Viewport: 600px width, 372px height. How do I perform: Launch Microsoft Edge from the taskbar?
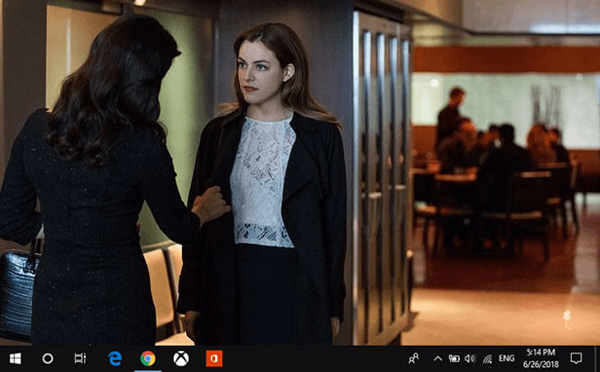click(115, 359)
